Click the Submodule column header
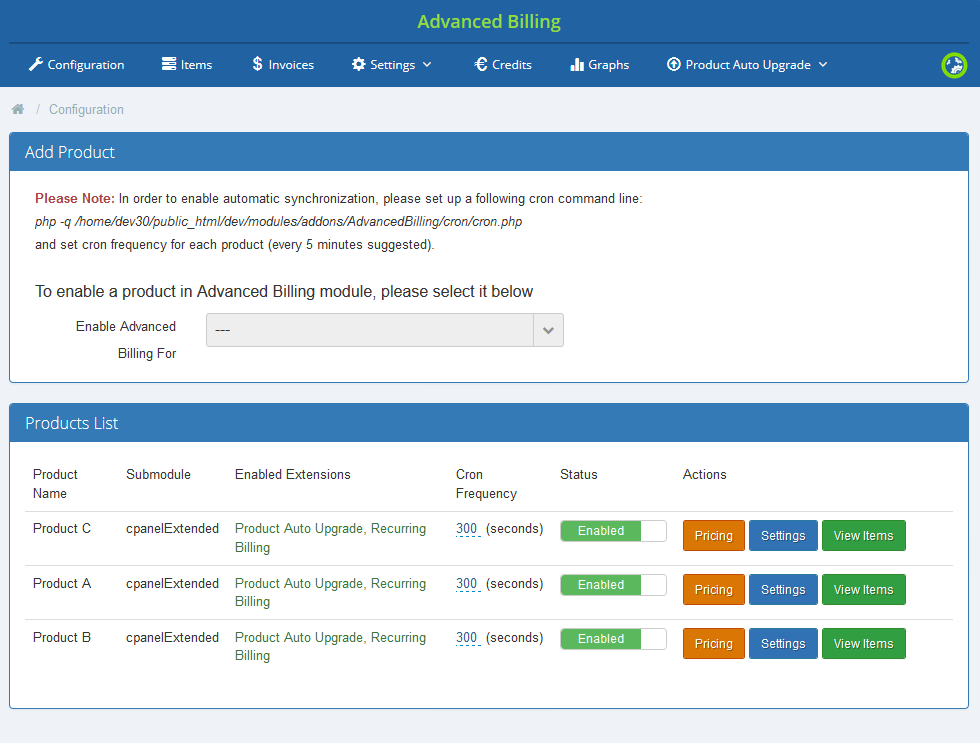 158,474
